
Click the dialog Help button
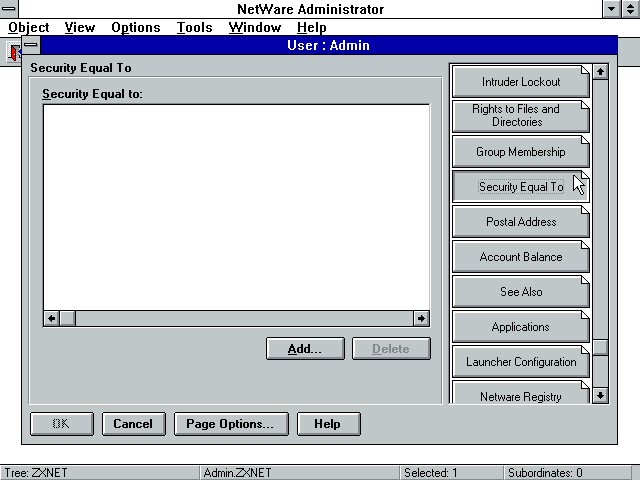pyautogui.click(x=329, y=424)
